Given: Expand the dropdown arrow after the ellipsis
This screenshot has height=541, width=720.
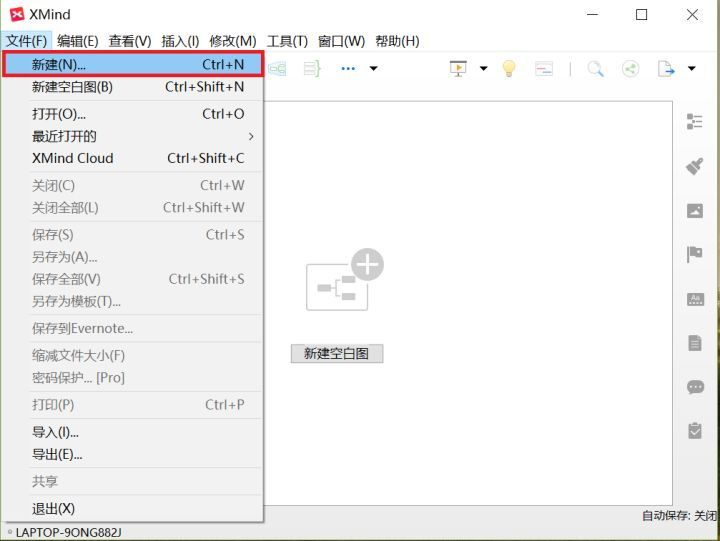Looking at the screenshot, I should [x=374, y=69].
